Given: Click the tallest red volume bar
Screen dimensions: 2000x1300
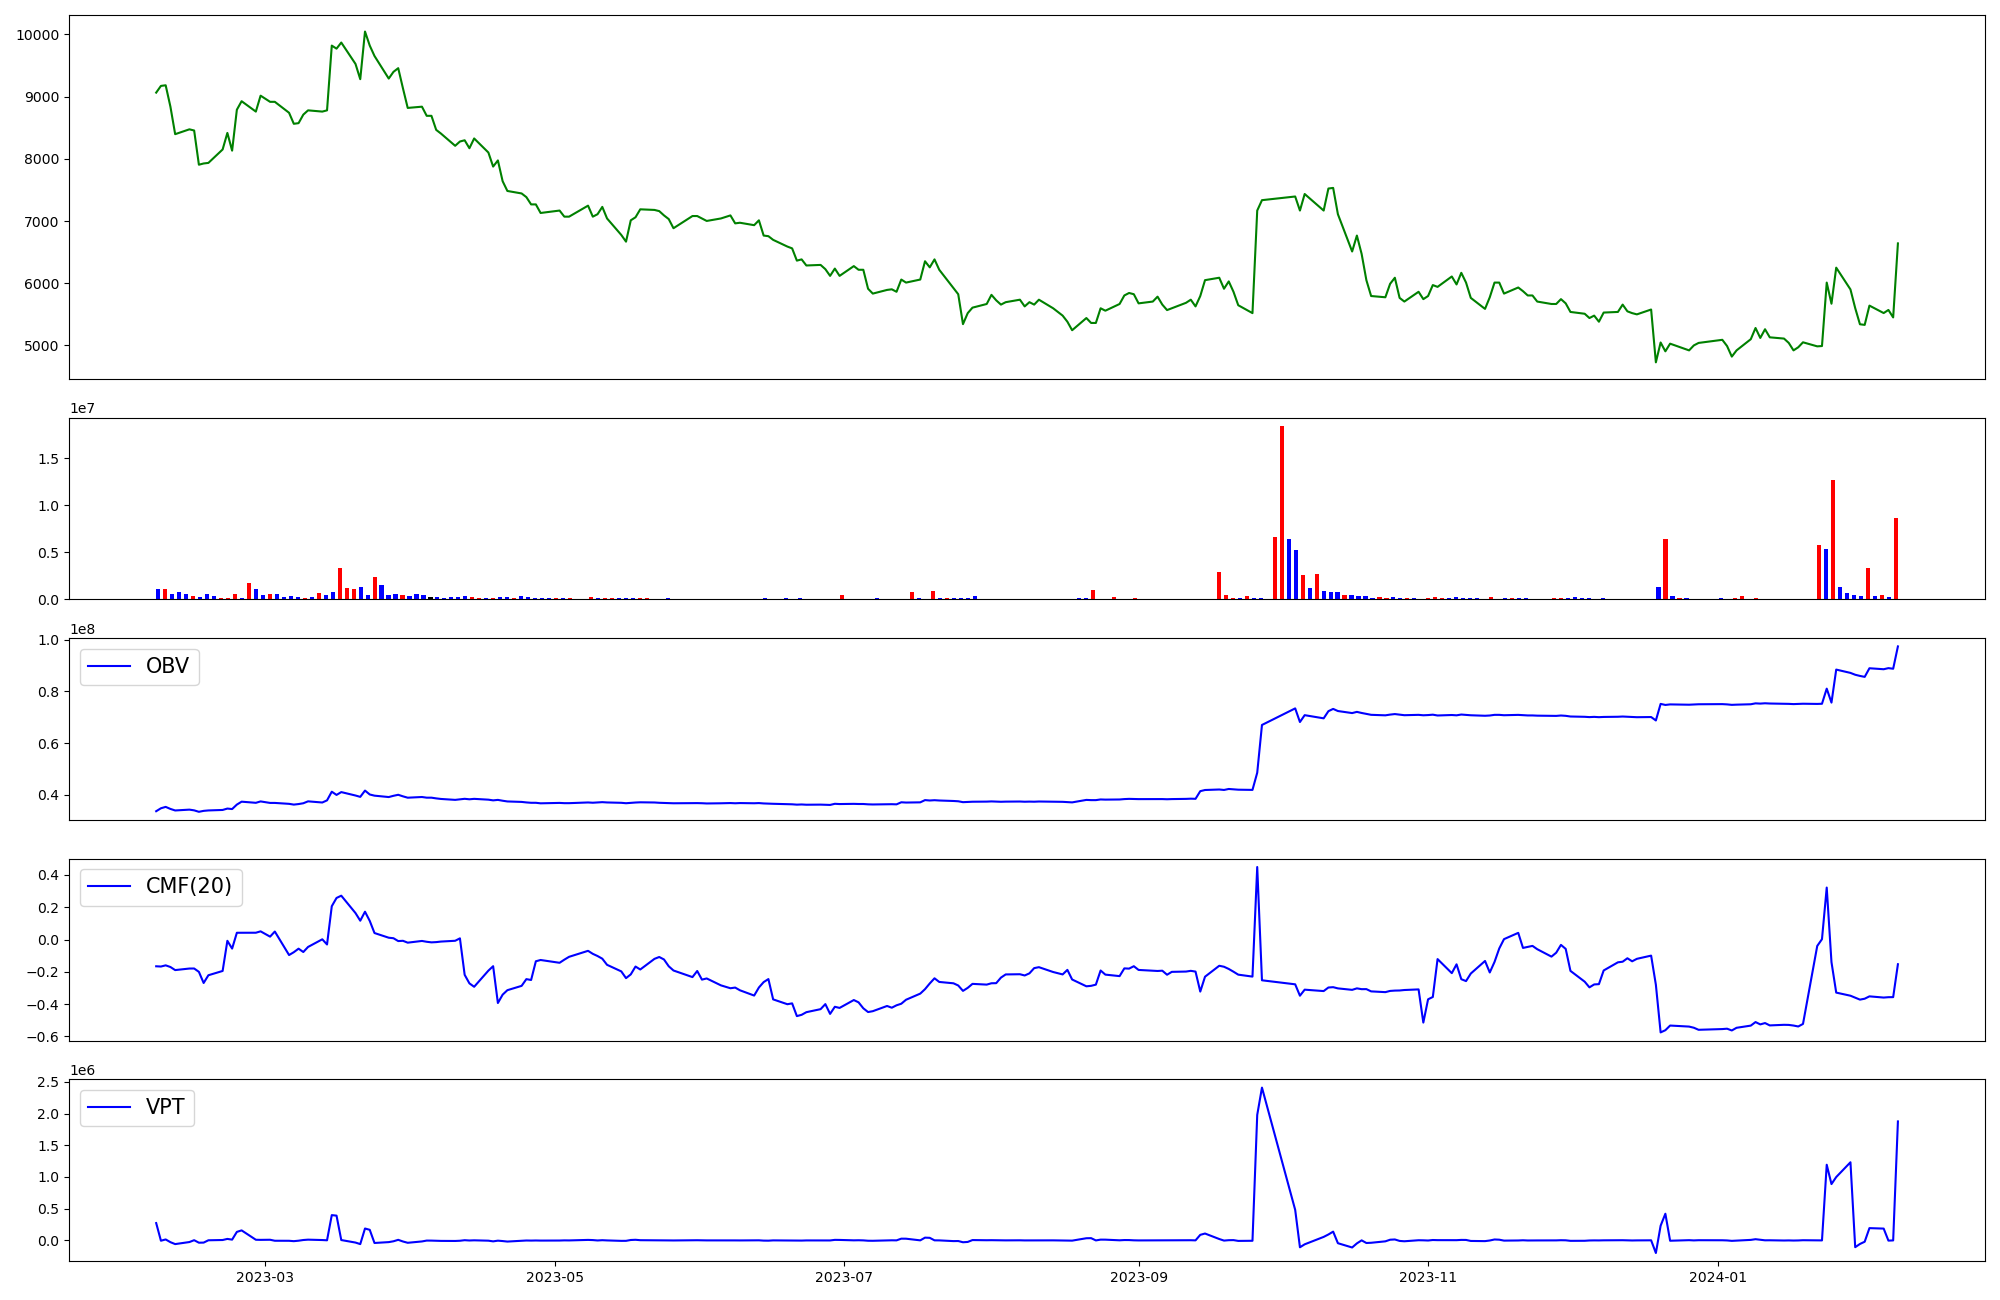Looking at the screenshot, I should 1282,512.
